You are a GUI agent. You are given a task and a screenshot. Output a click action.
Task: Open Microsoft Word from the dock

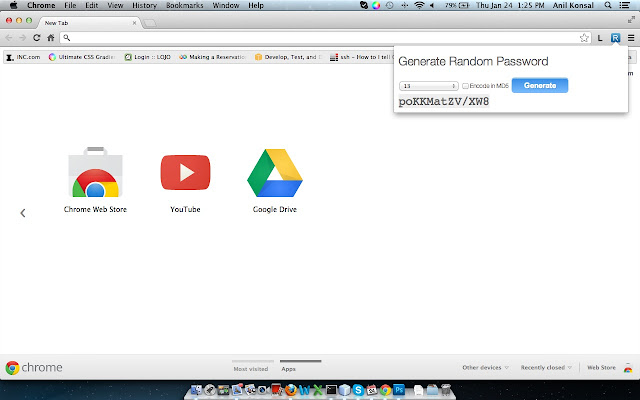(304, 390)
